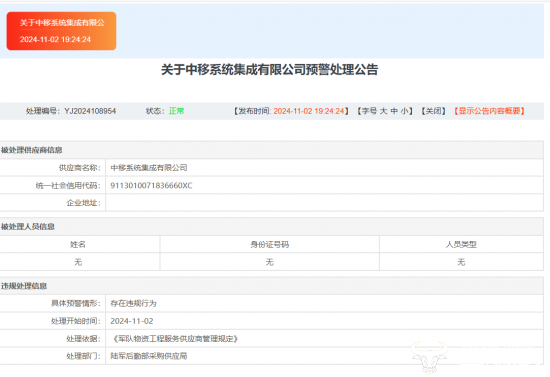Click the 字号 font size label

click(x=369, y=111)
